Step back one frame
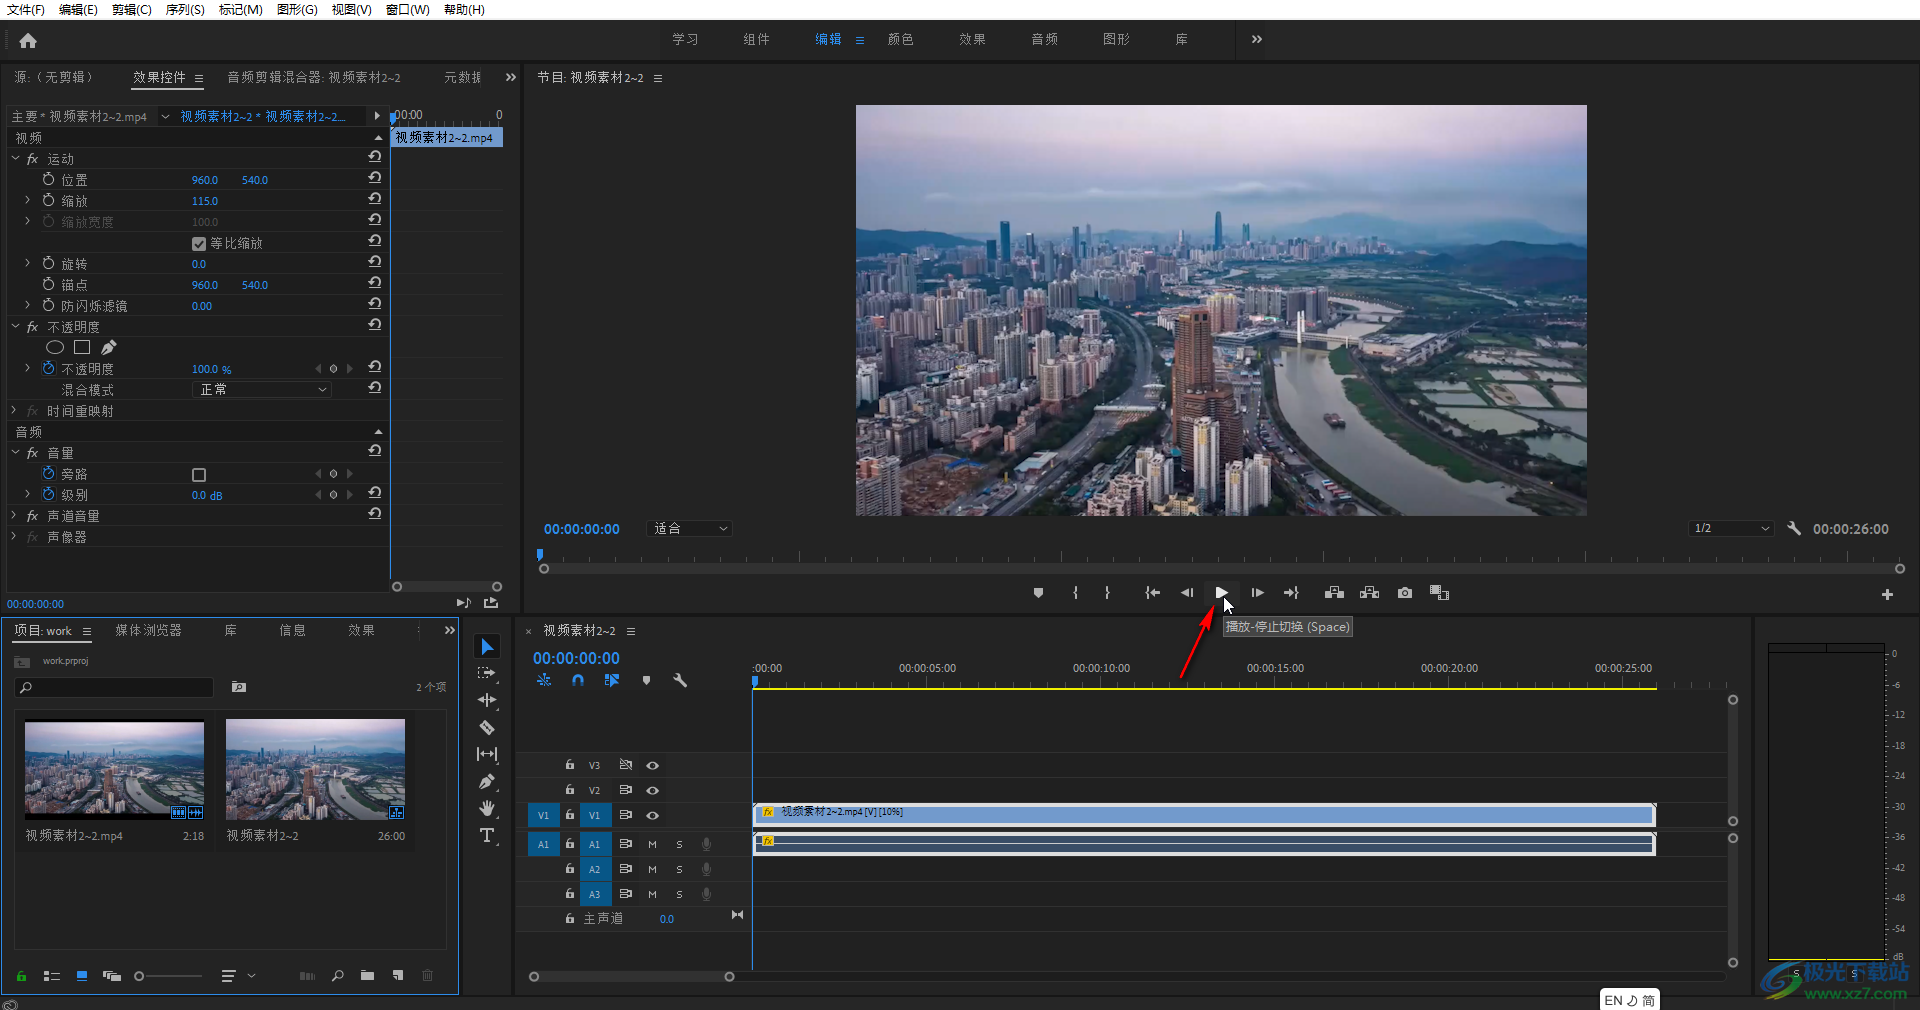The width and height of the screenshot is (1920, 1010). pos(1187,593)
